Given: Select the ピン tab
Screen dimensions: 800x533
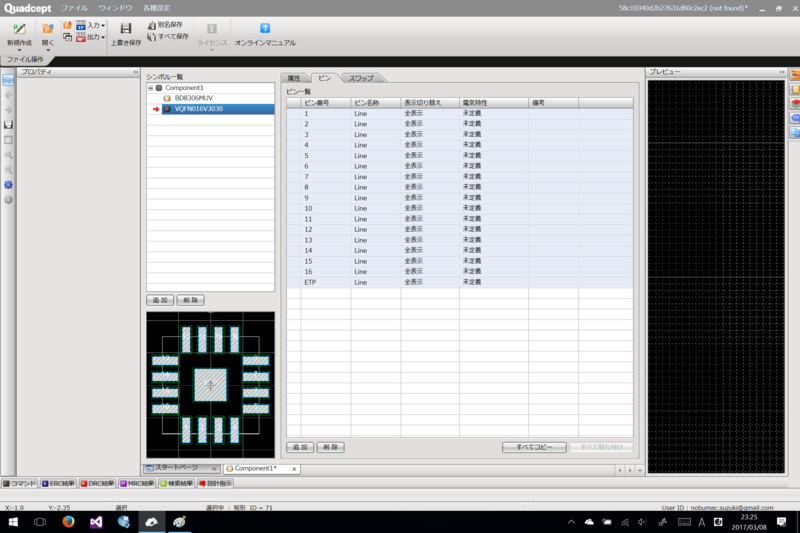Looking at the screenshot, I should [x=324, y=78].
